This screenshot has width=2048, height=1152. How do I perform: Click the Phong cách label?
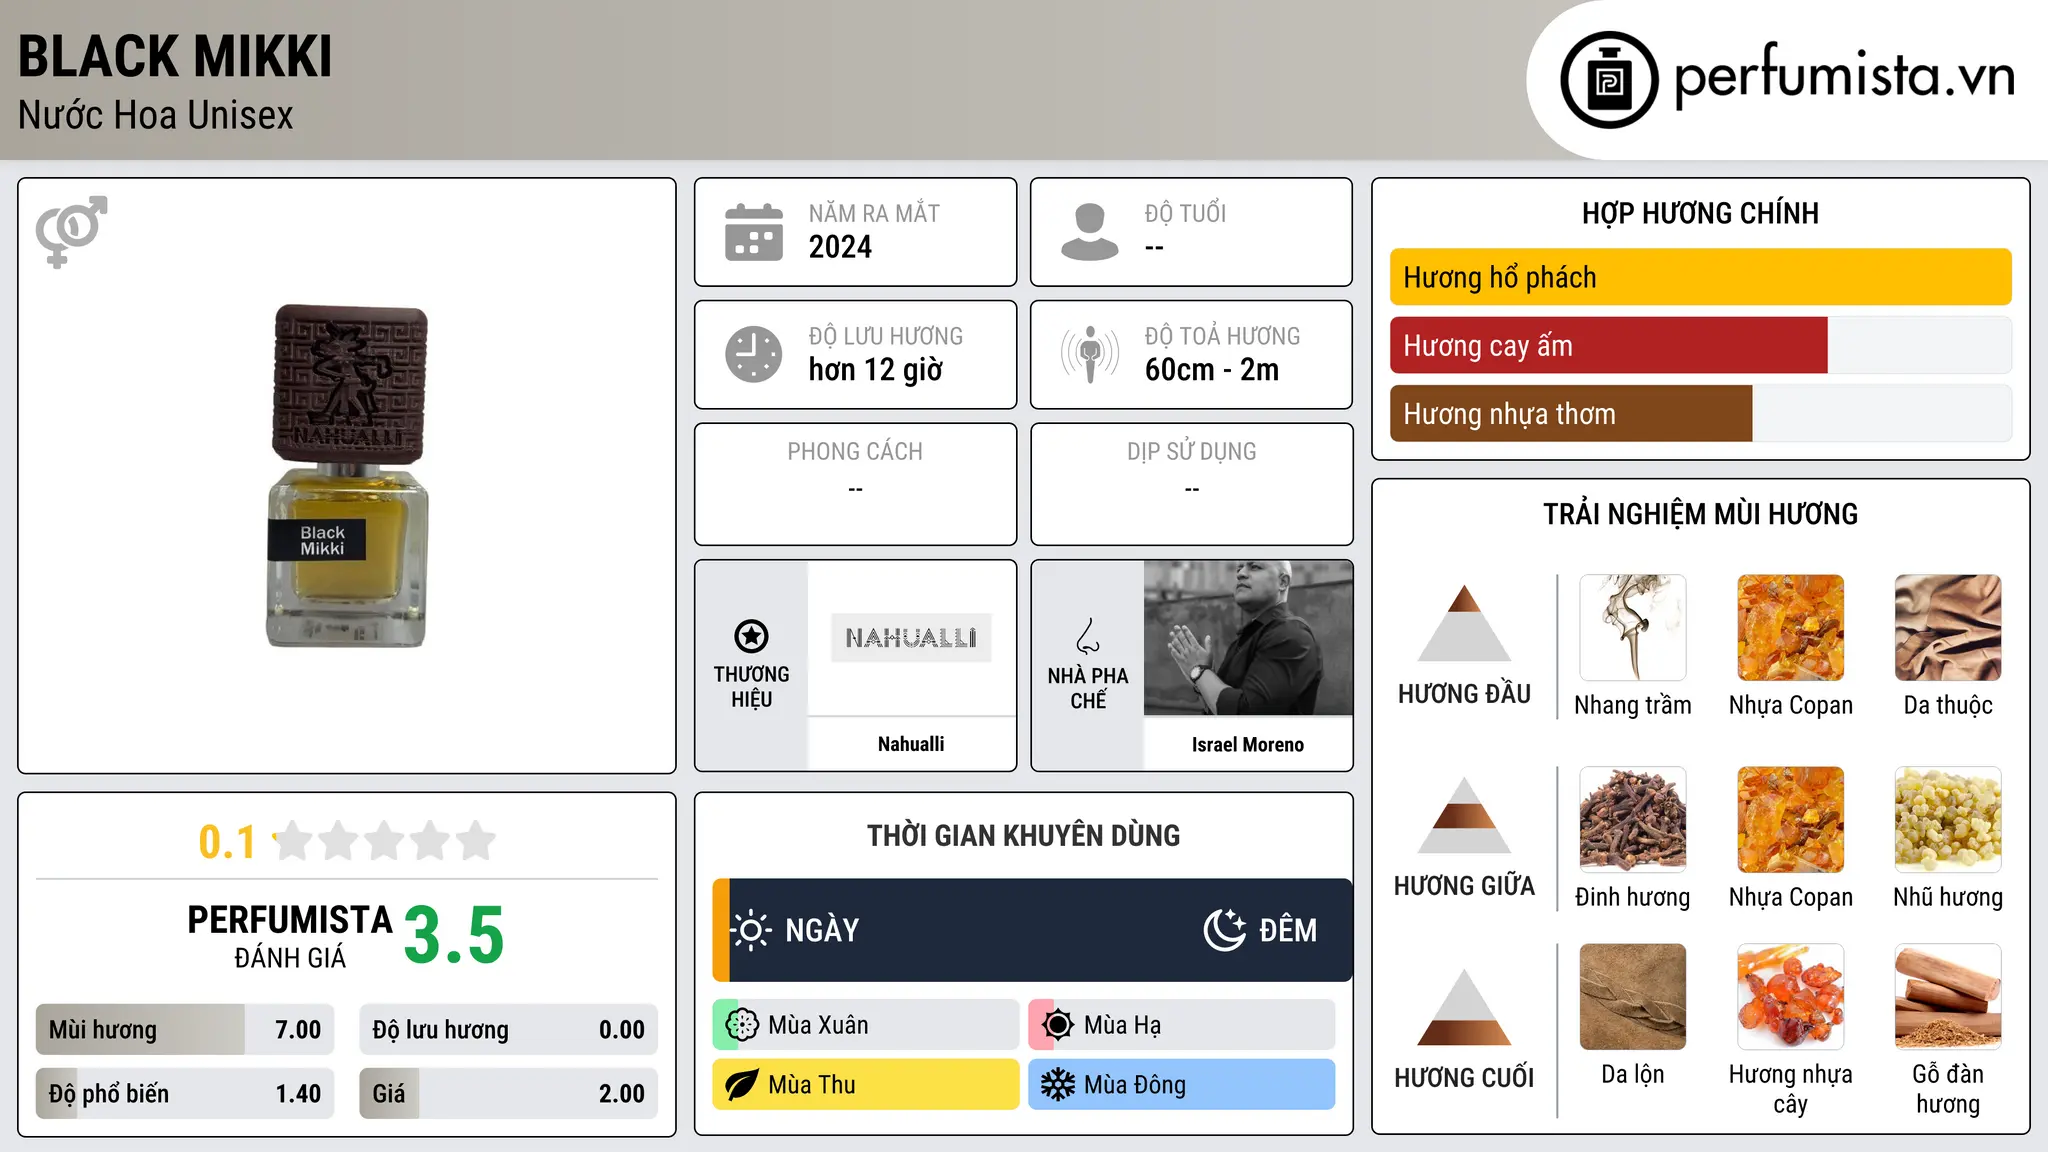[x=855, y=451]
